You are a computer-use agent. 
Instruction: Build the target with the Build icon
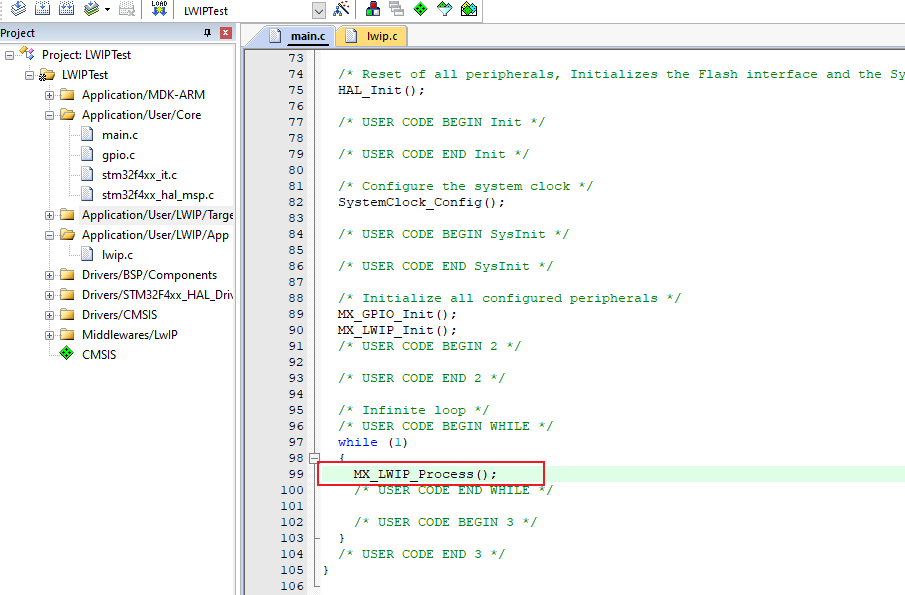tap(42, 9)
